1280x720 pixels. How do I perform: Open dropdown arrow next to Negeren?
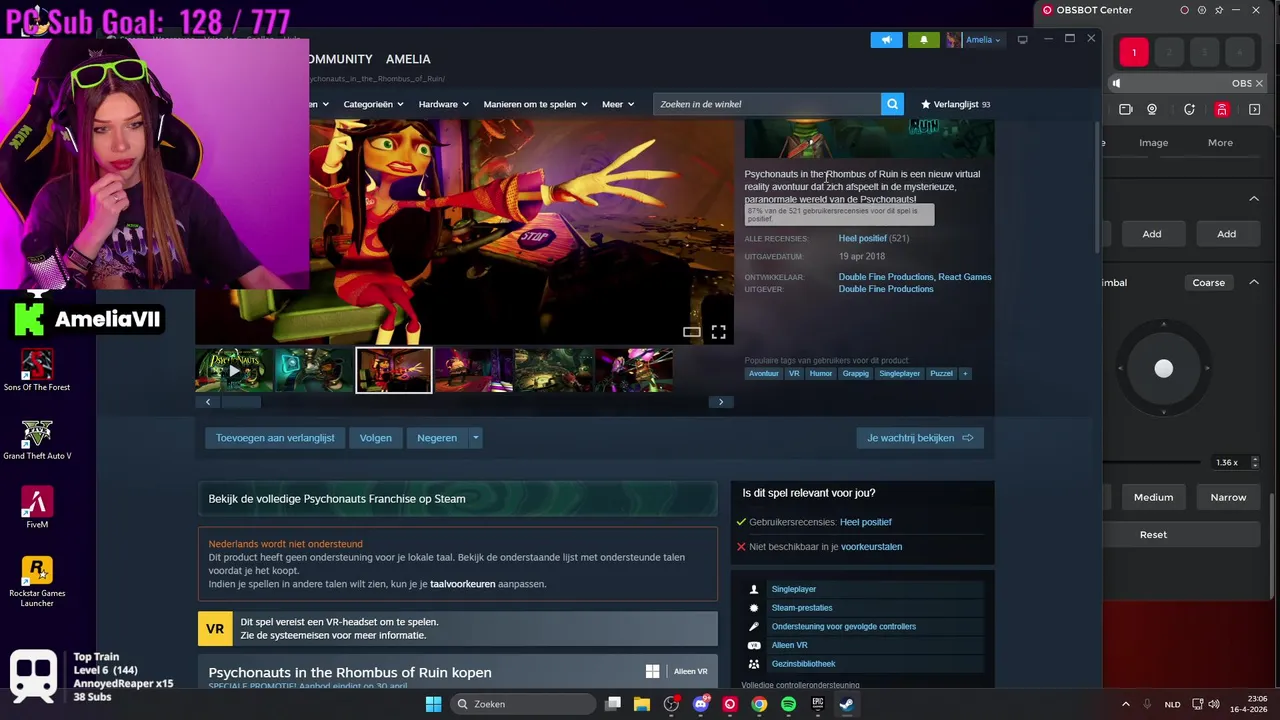pos(475,438)
